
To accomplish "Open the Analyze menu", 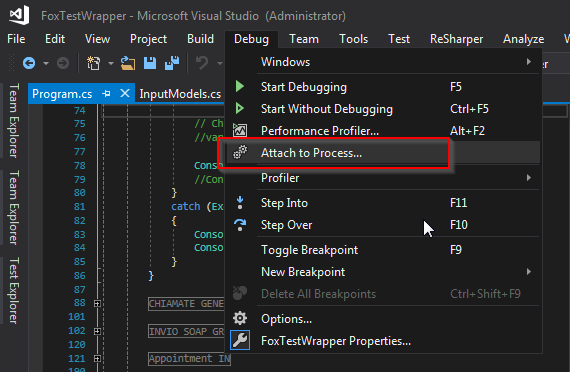I will 523,39.
